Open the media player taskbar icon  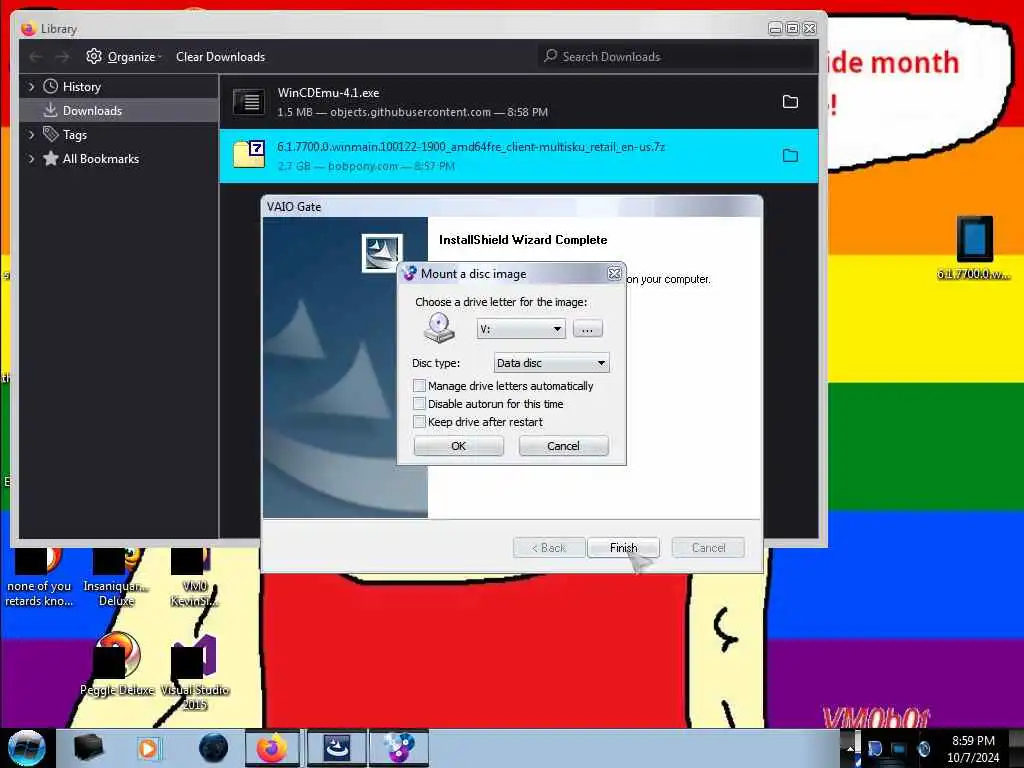pyautogui.click(x=148, y=748)
